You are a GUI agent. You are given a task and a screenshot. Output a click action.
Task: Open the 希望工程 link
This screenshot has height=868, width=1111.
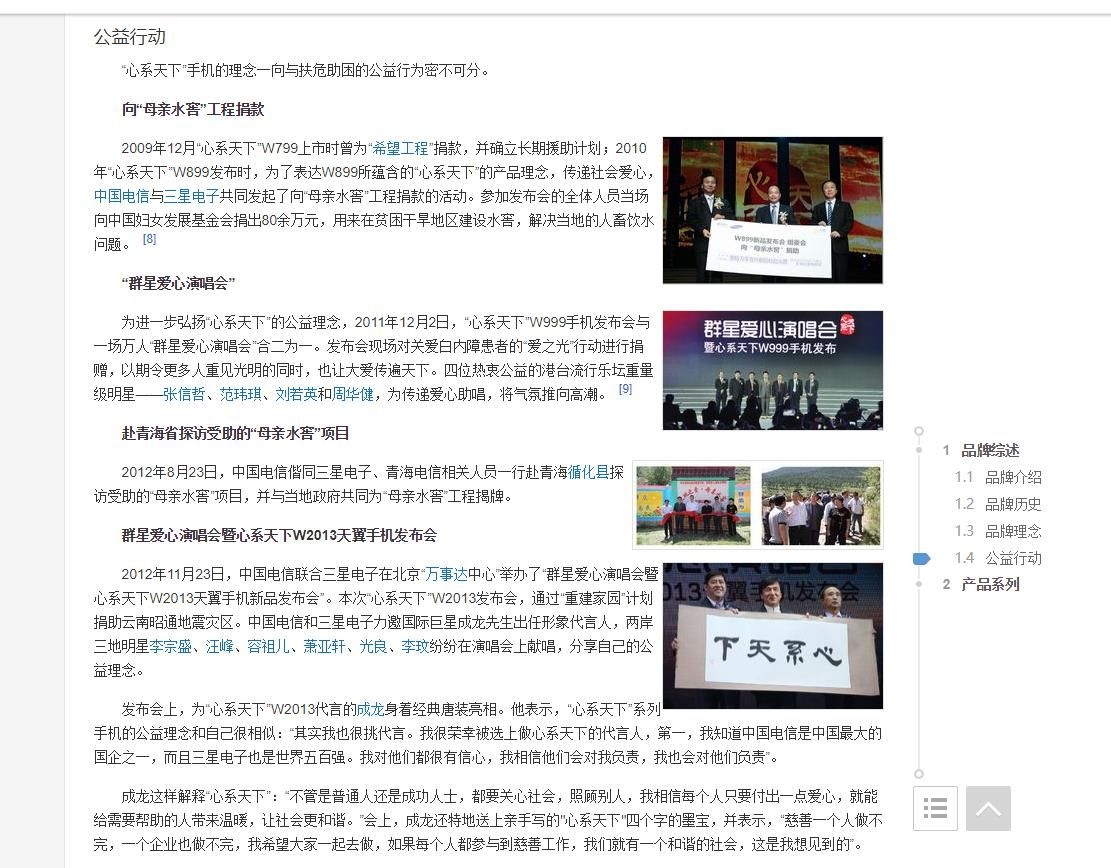click(x=400, y=148)
